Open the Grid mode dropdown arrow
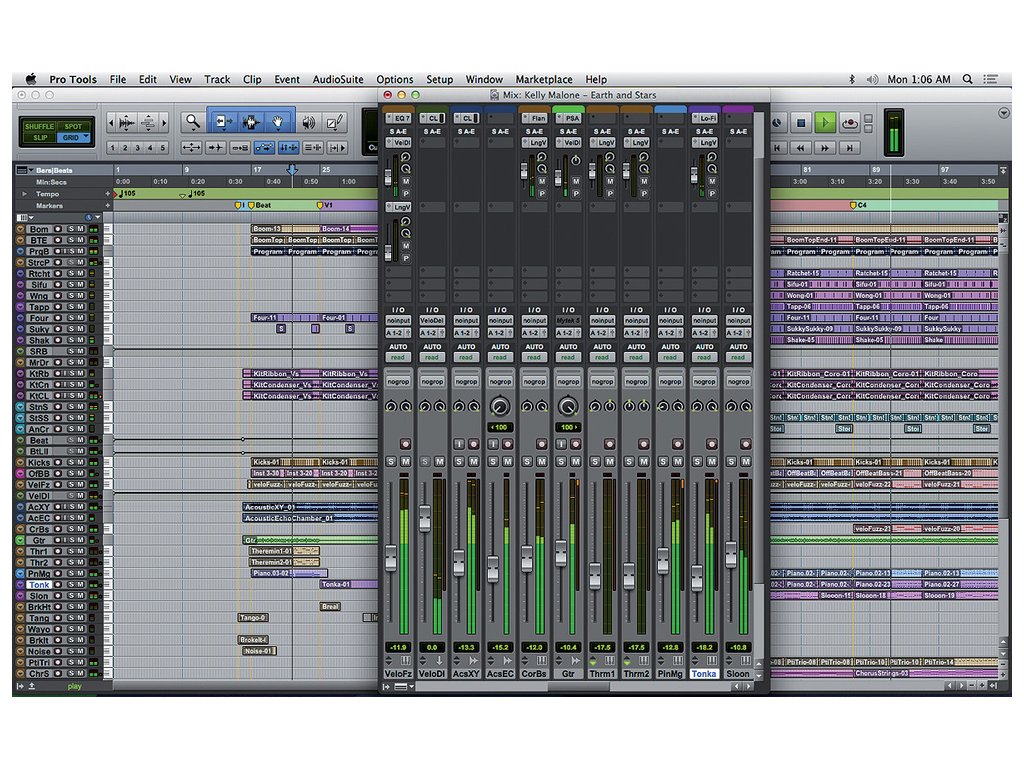Viewport: 1024px width, 768px height. coord(86,137)
